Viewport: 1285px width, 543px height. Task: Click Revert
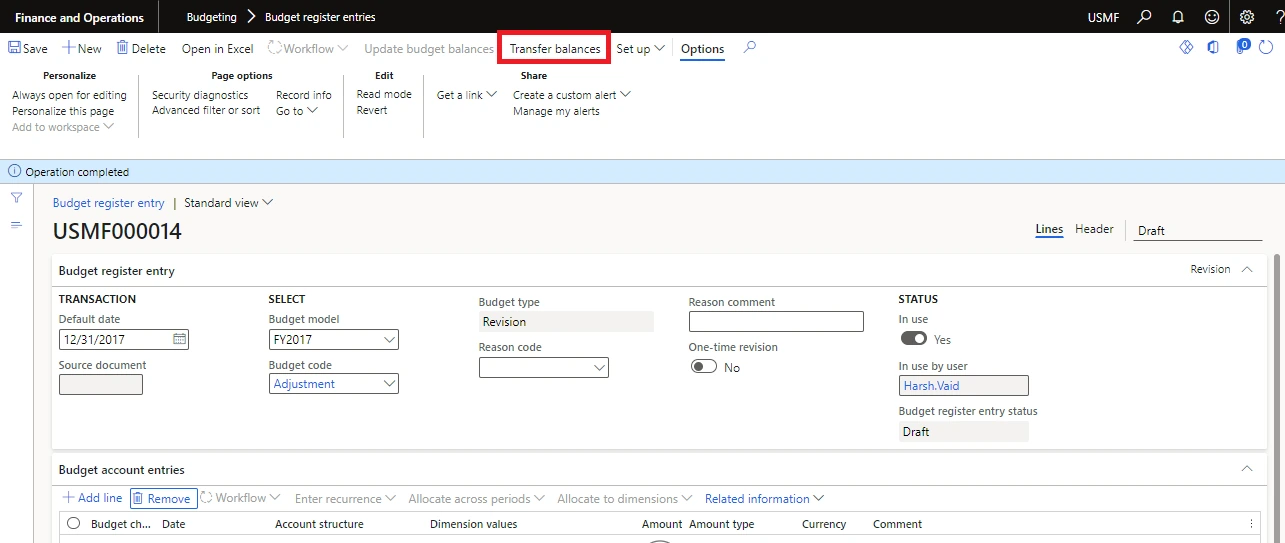click(x=372, y=110)
